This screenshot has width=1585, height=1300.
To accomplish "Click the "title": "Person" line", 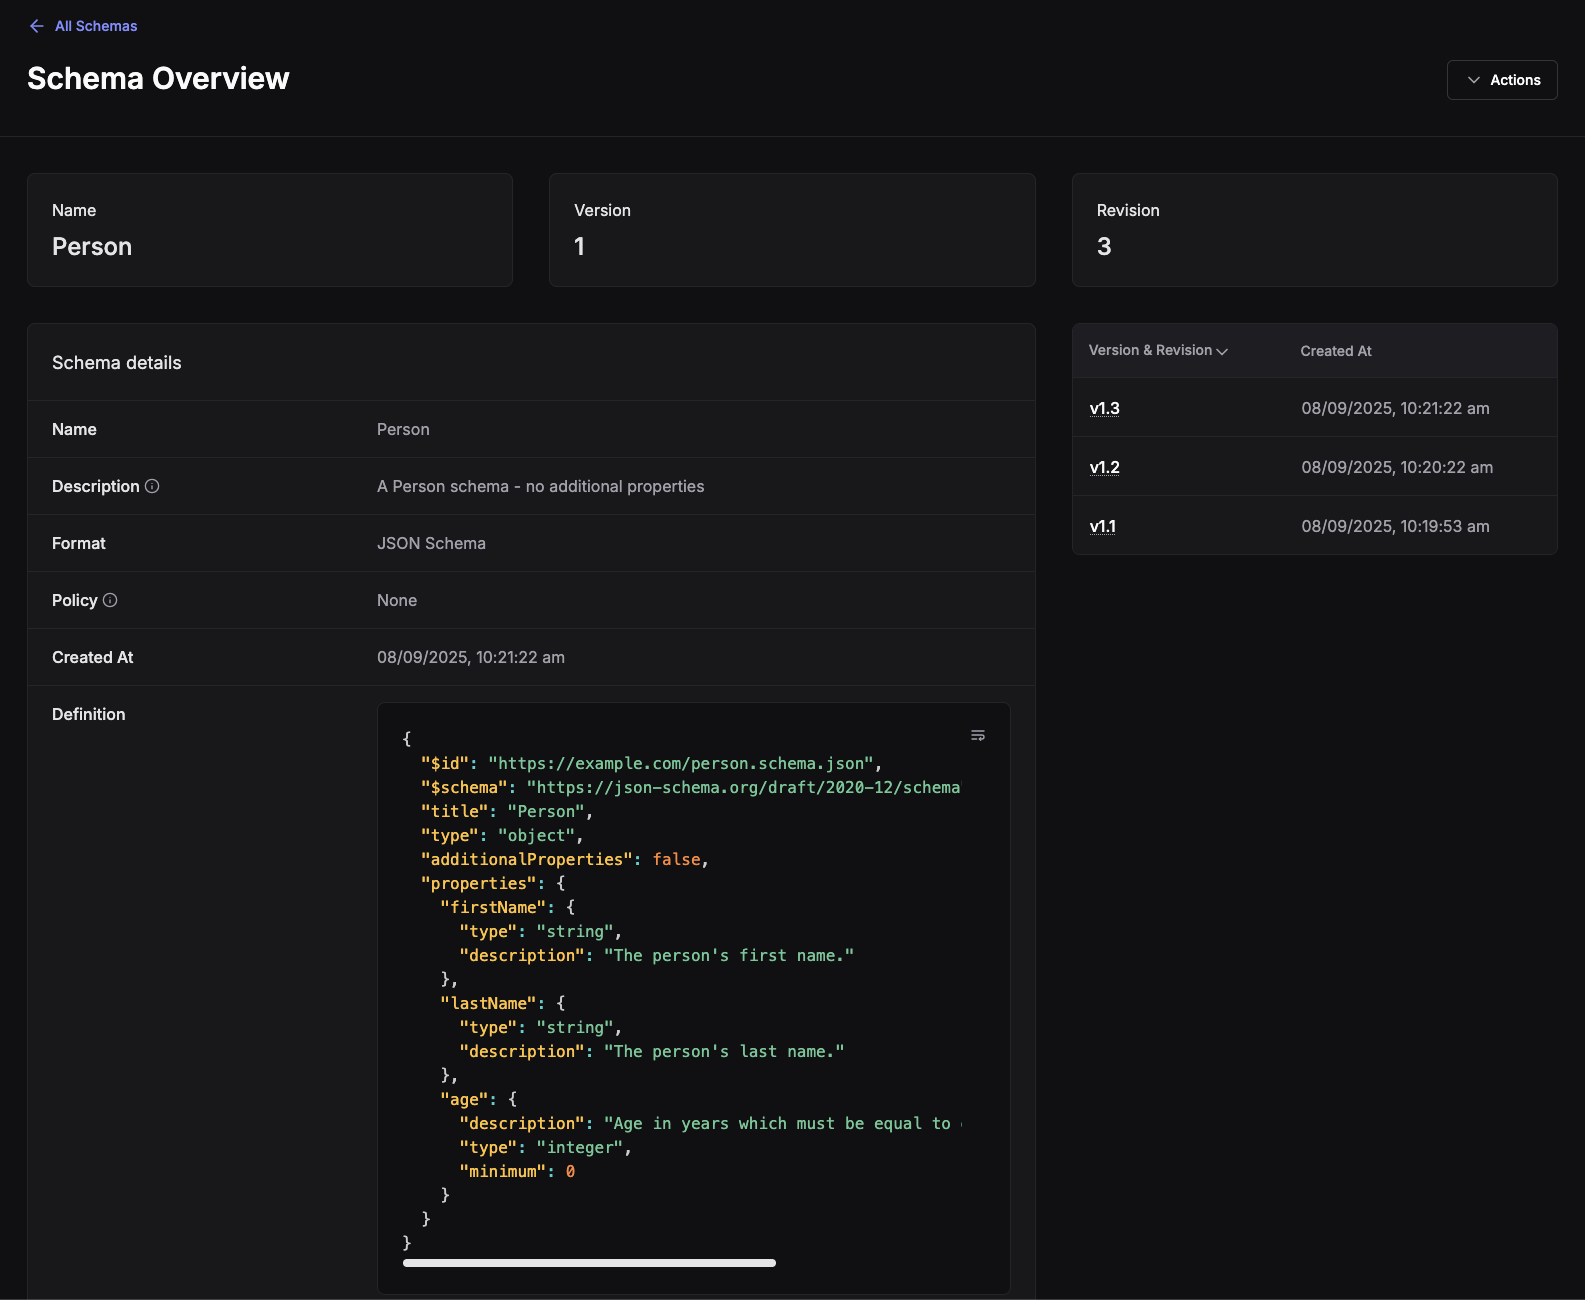I will point(507,811).
